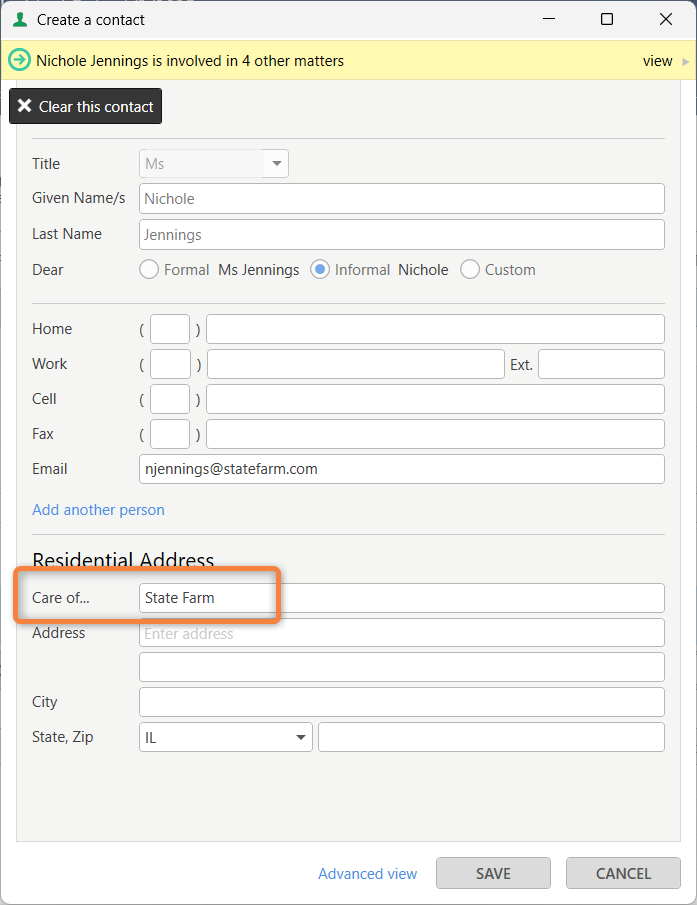Choose the Custom salutation radio button
The height and width of the screenshot is (905, 697).
469,269
